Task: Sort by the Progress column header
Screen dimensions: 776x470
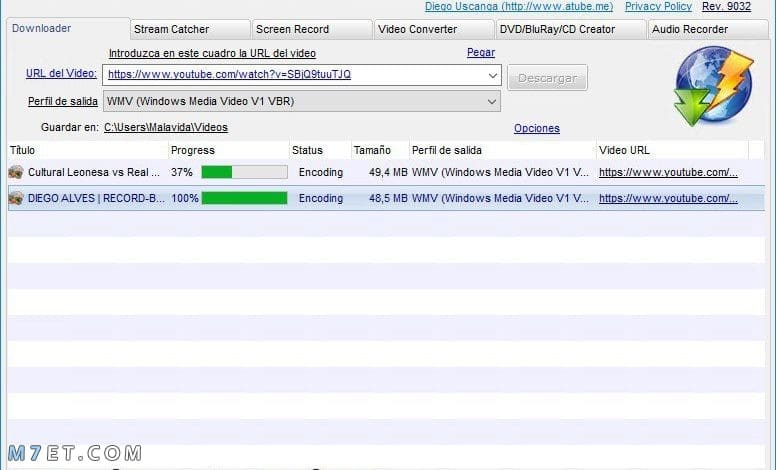Action: point(229,150)
